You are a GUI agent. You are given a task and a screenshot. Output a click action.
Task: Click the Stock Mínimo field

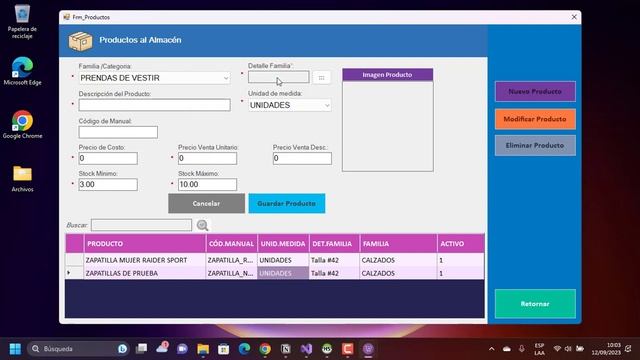[x=108, y=184]
